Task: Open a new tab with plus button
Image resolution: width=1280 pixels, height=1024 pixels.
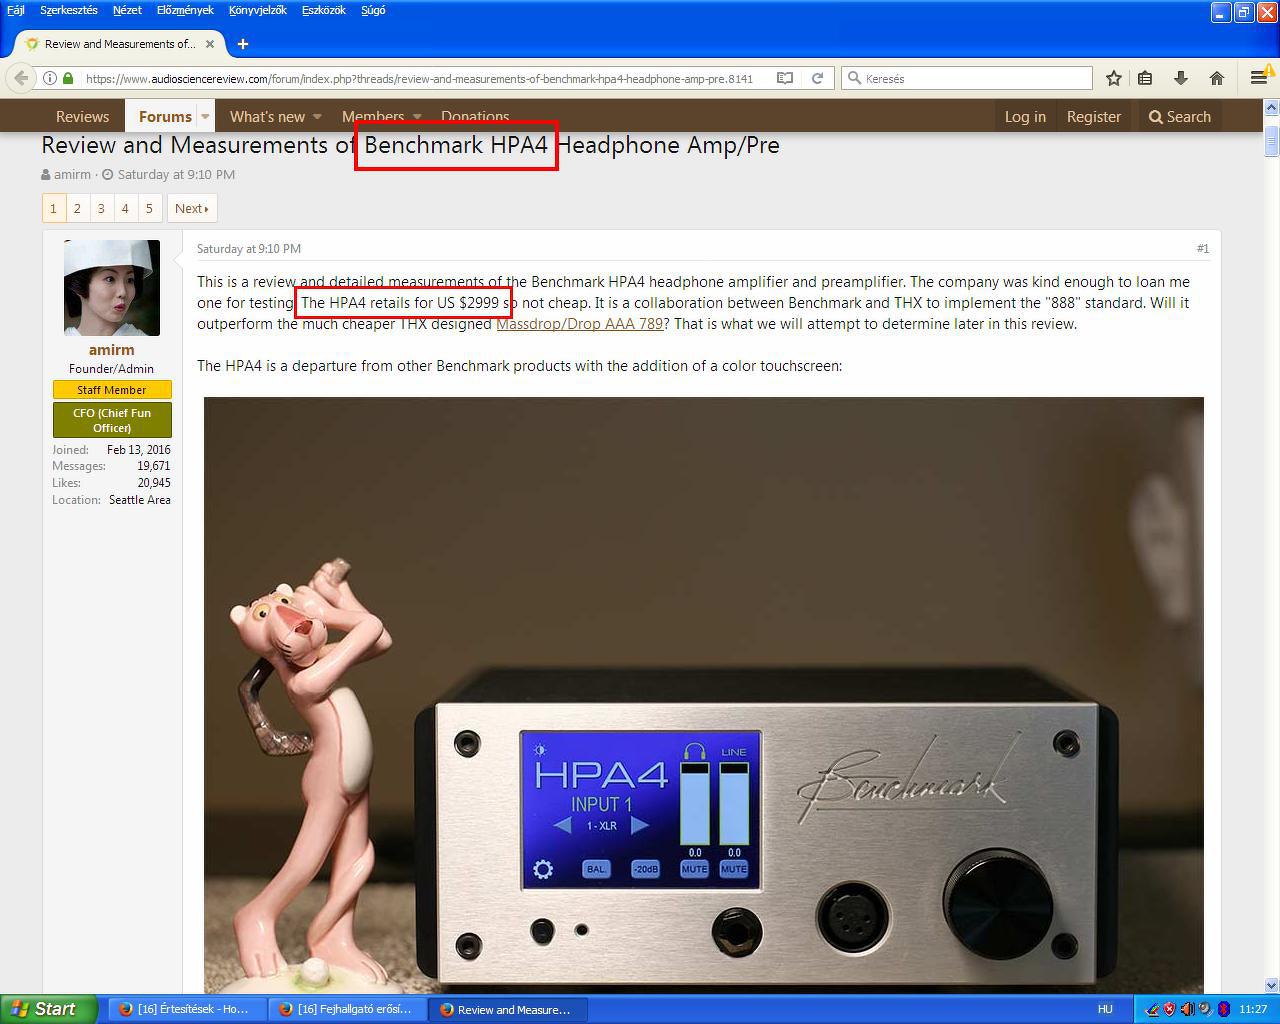Action: [x=243, y=44]
